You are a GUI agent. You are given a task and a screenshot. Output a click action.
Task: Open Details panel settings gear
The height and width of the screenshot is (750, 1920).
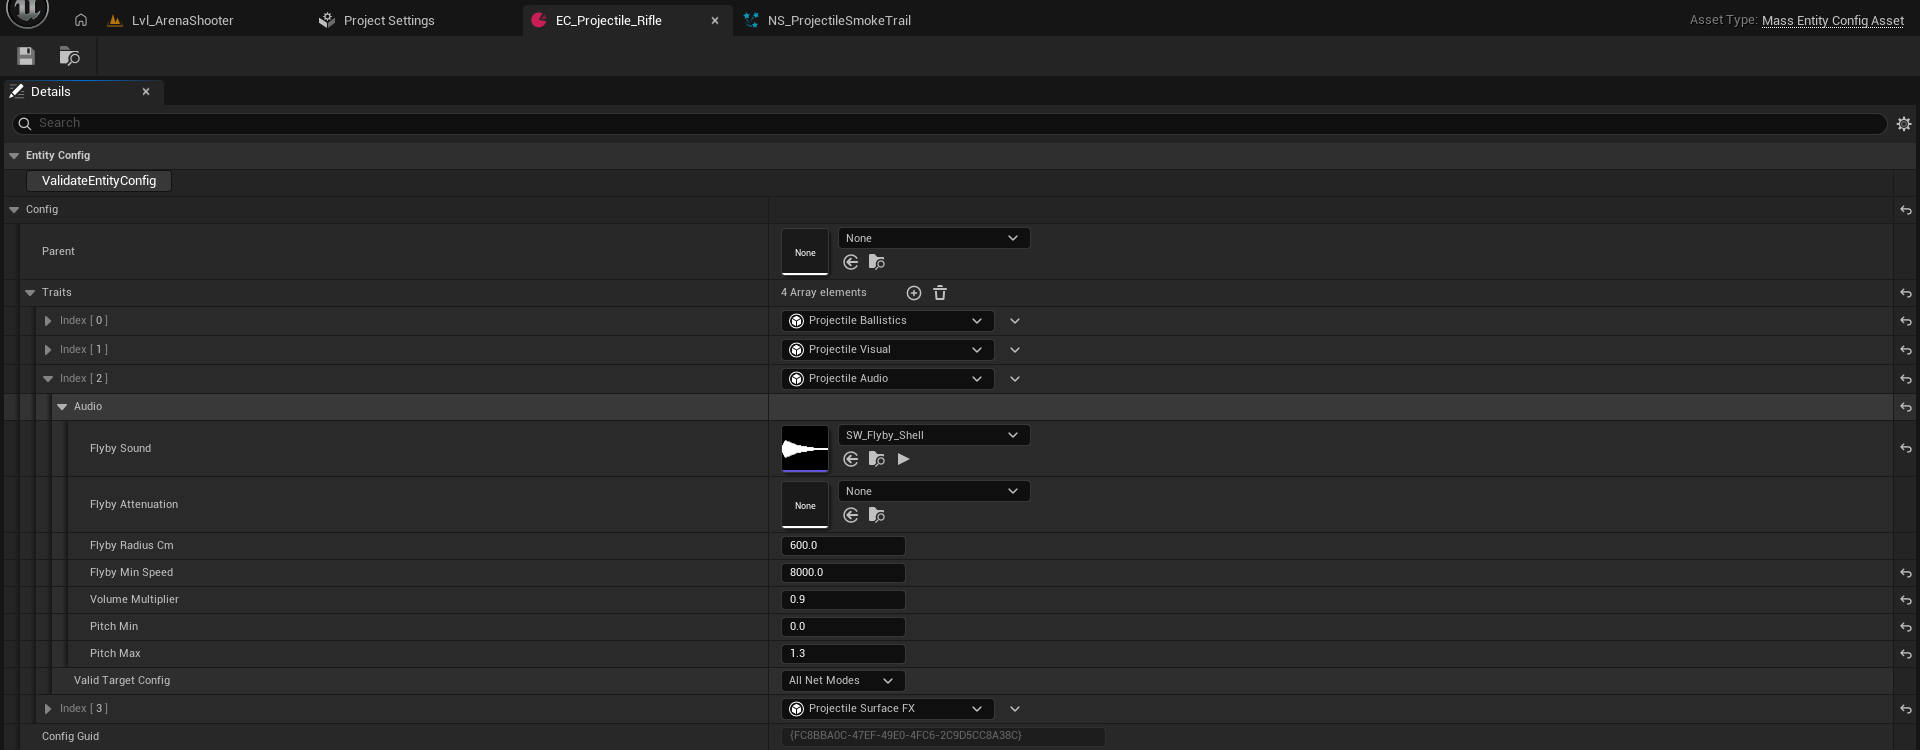1904,124
